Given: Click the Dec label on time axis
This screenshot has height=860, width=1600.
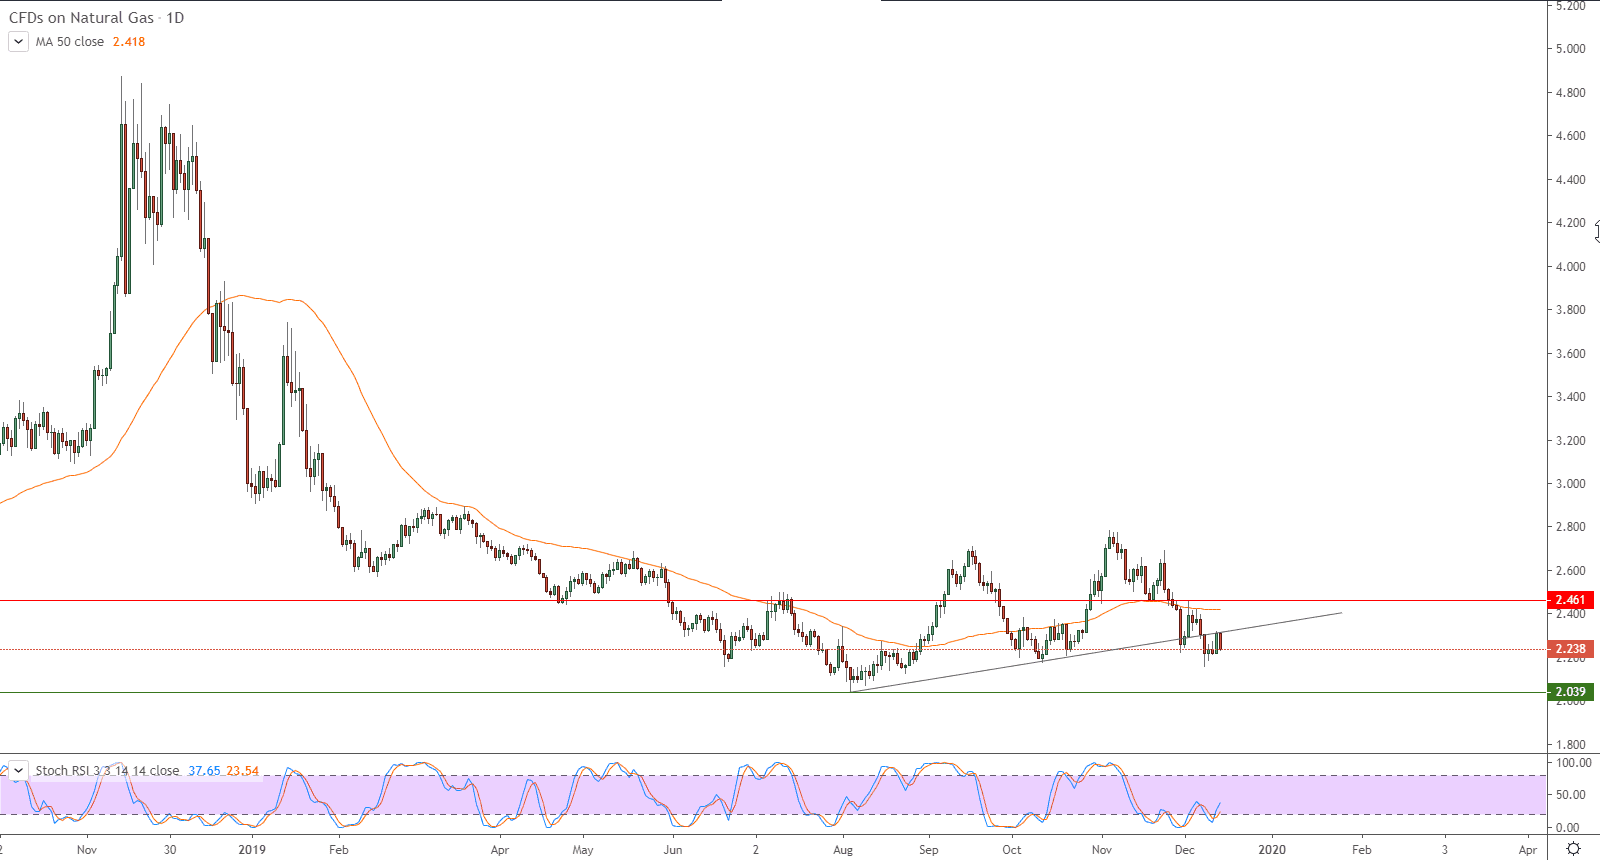Looking at the screenshot, I should coord(1185,850).
